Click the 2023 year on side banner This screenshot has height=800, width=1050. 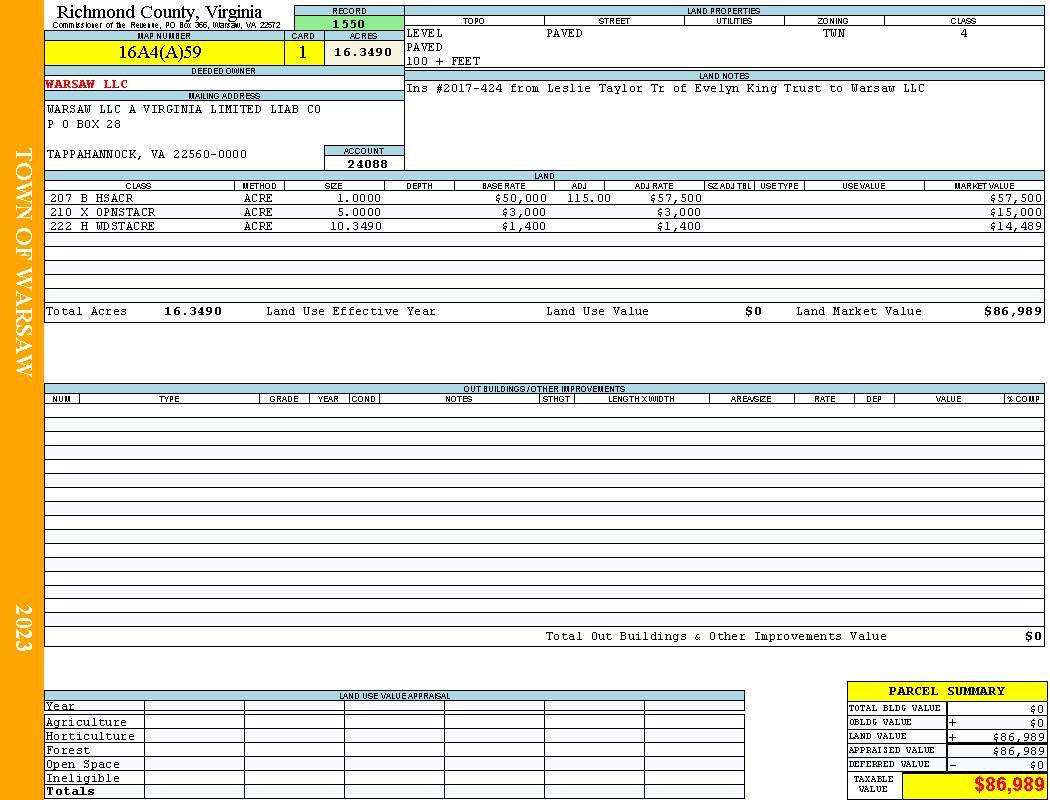coord(23,628)
